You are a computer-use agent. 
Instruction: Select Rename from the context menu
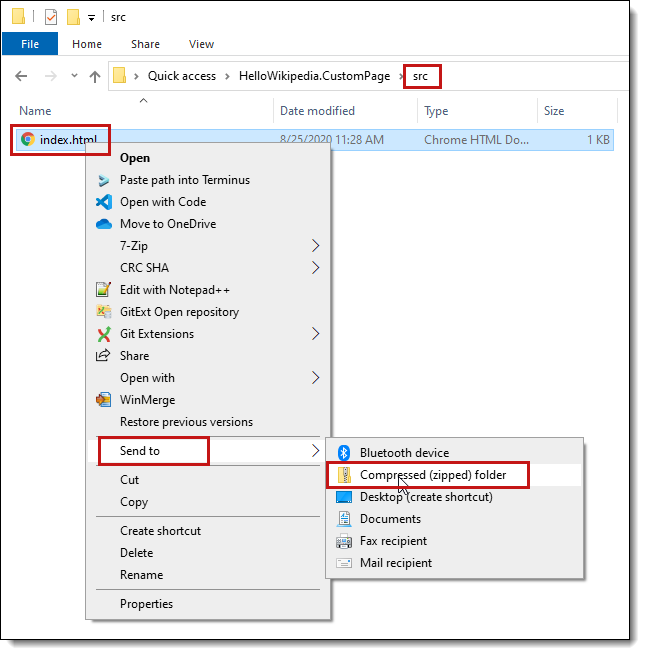pyautogui.click(x=142, y=575)
